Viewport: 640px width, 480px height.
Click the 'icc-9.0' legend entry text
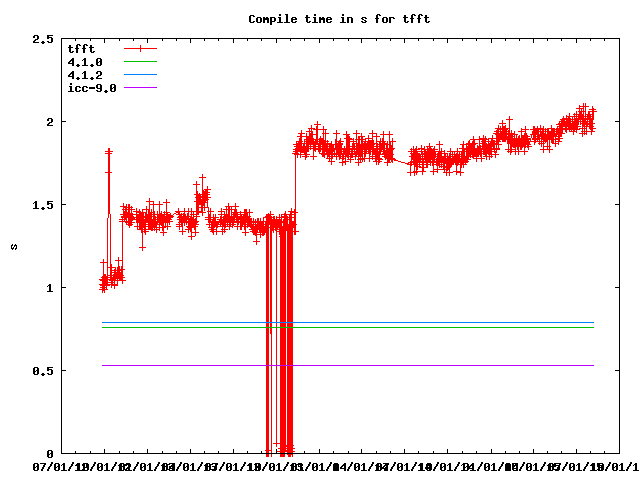(x=91, y=88)
